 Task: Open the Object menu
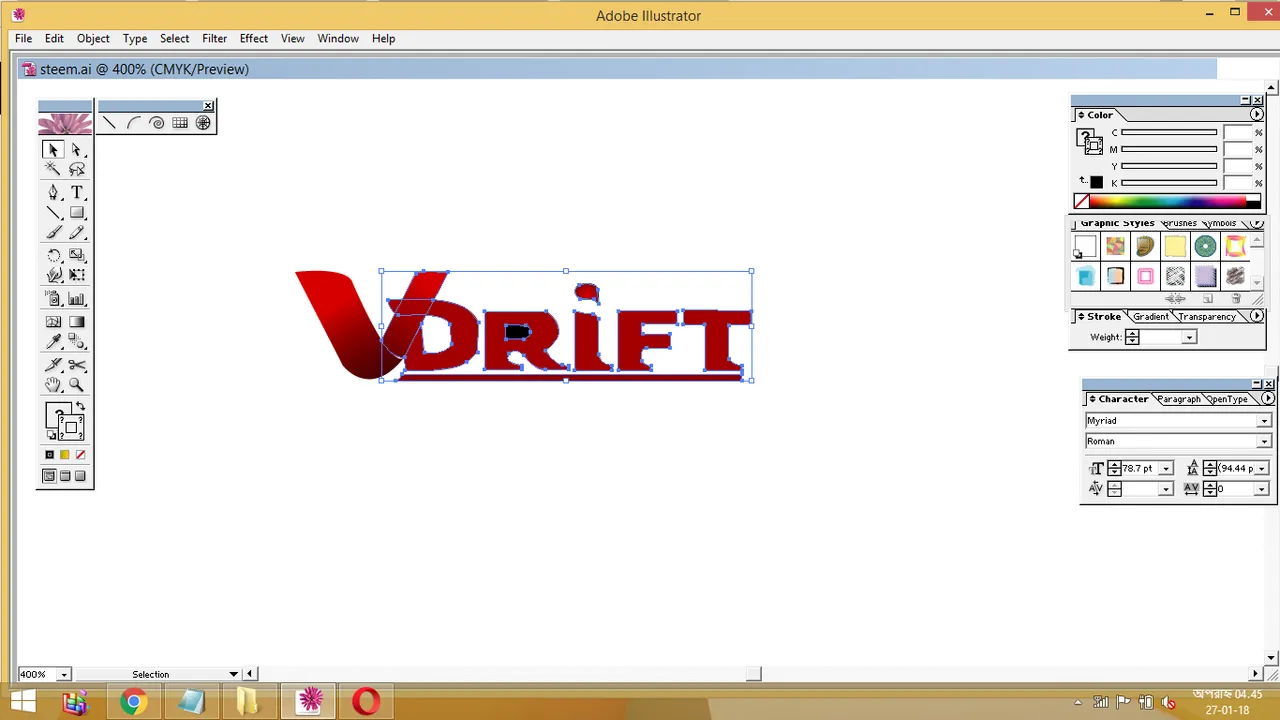(93, 38)
